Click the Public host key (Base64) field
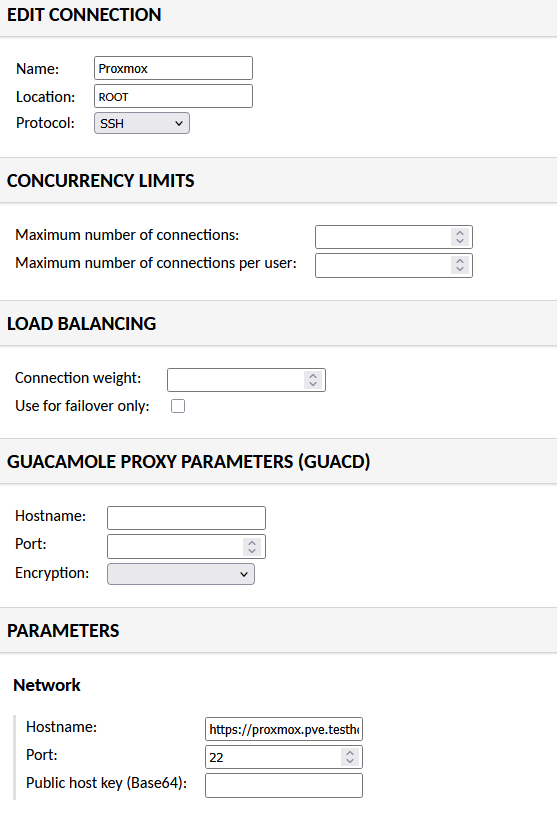Image resolution: width=557 pixels, height=813 pixels. pyautogui.click(x=284, y=786)
